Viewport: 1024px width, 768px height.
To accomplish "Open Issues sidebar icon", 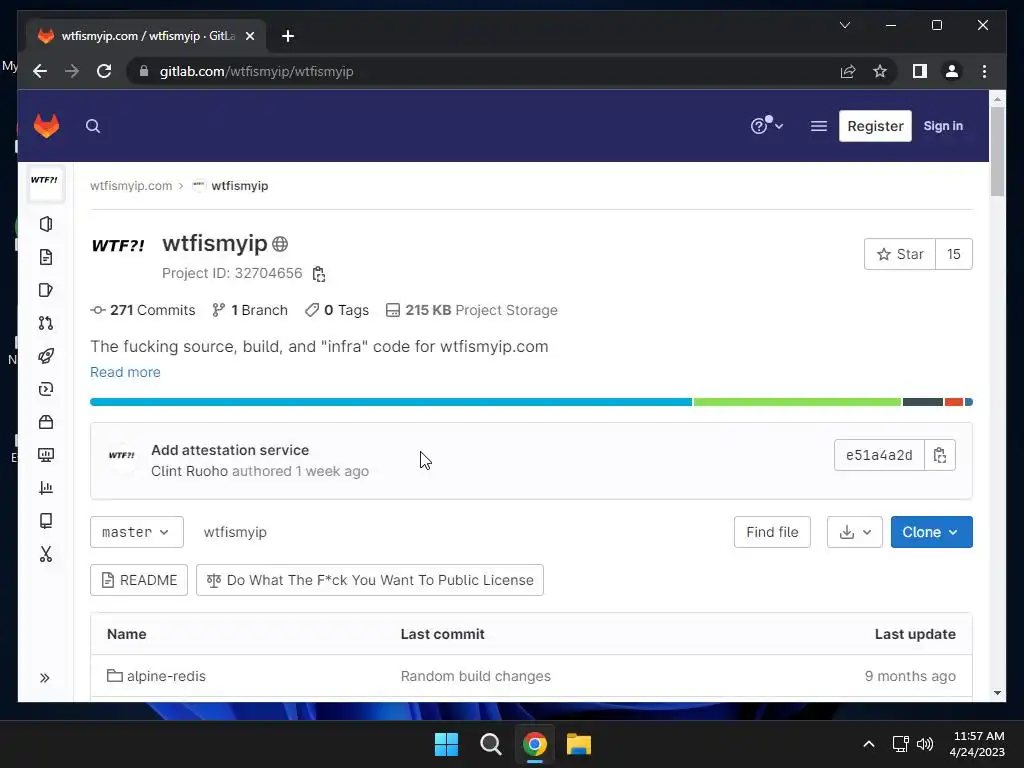I will (x=46, y=290).
